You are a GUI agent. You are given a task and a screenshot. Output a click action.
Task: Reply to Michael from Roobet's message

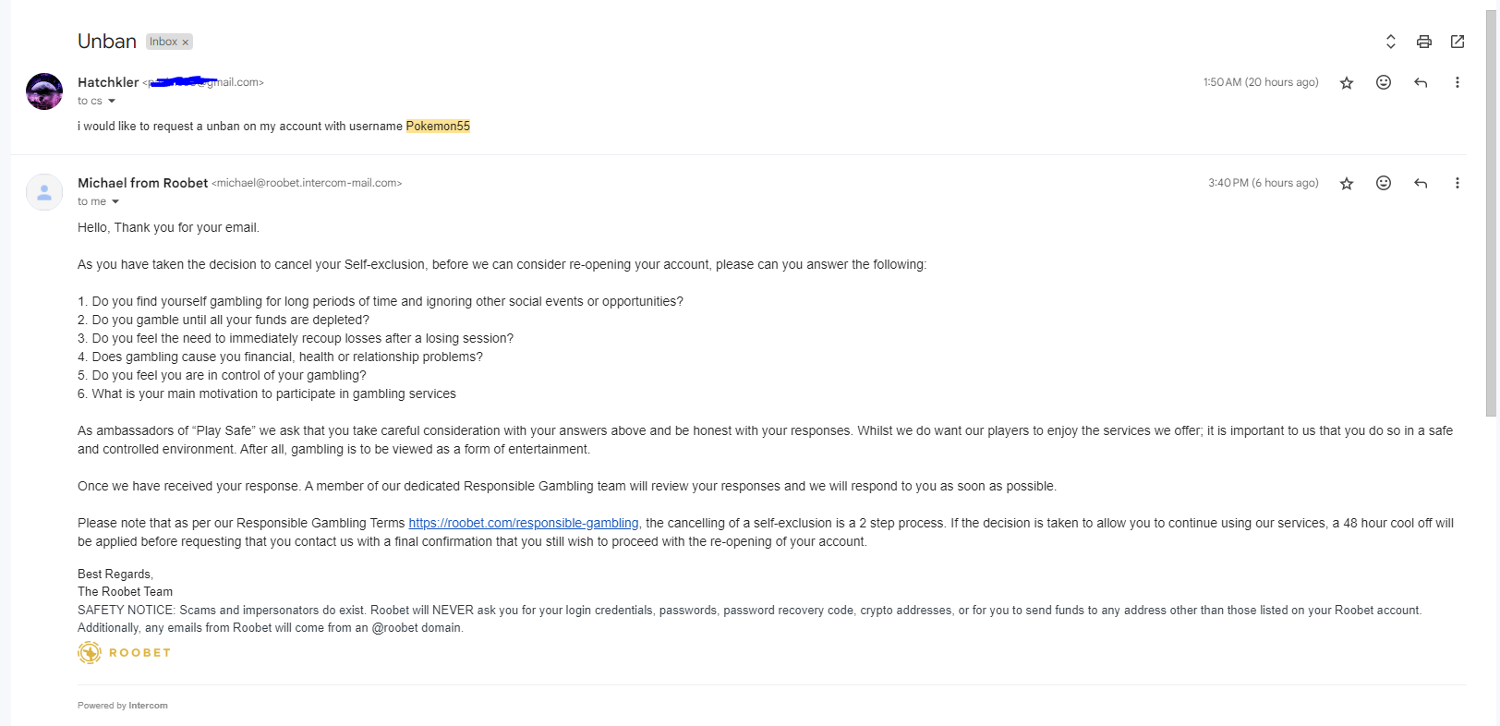[x=1420, y=183]
